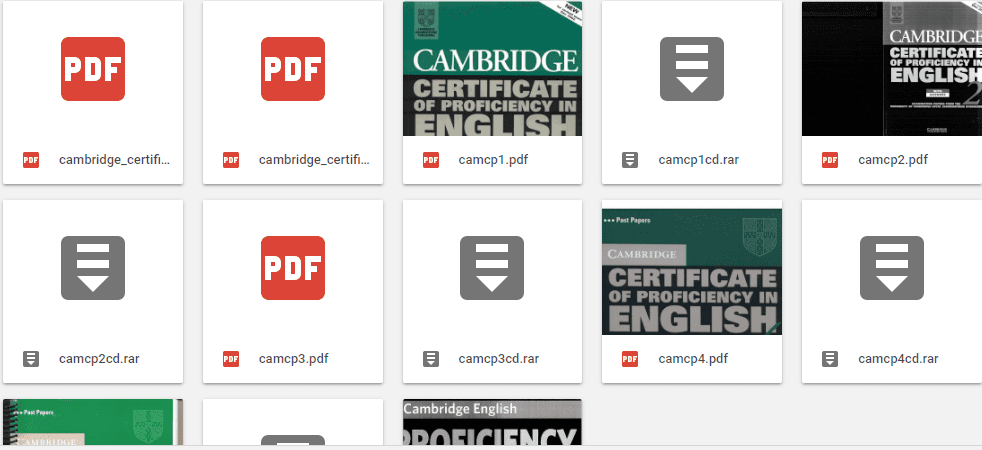Select the file name camcp4cd.rar
The height and width of the screenshot is (450, 982).
898,359
